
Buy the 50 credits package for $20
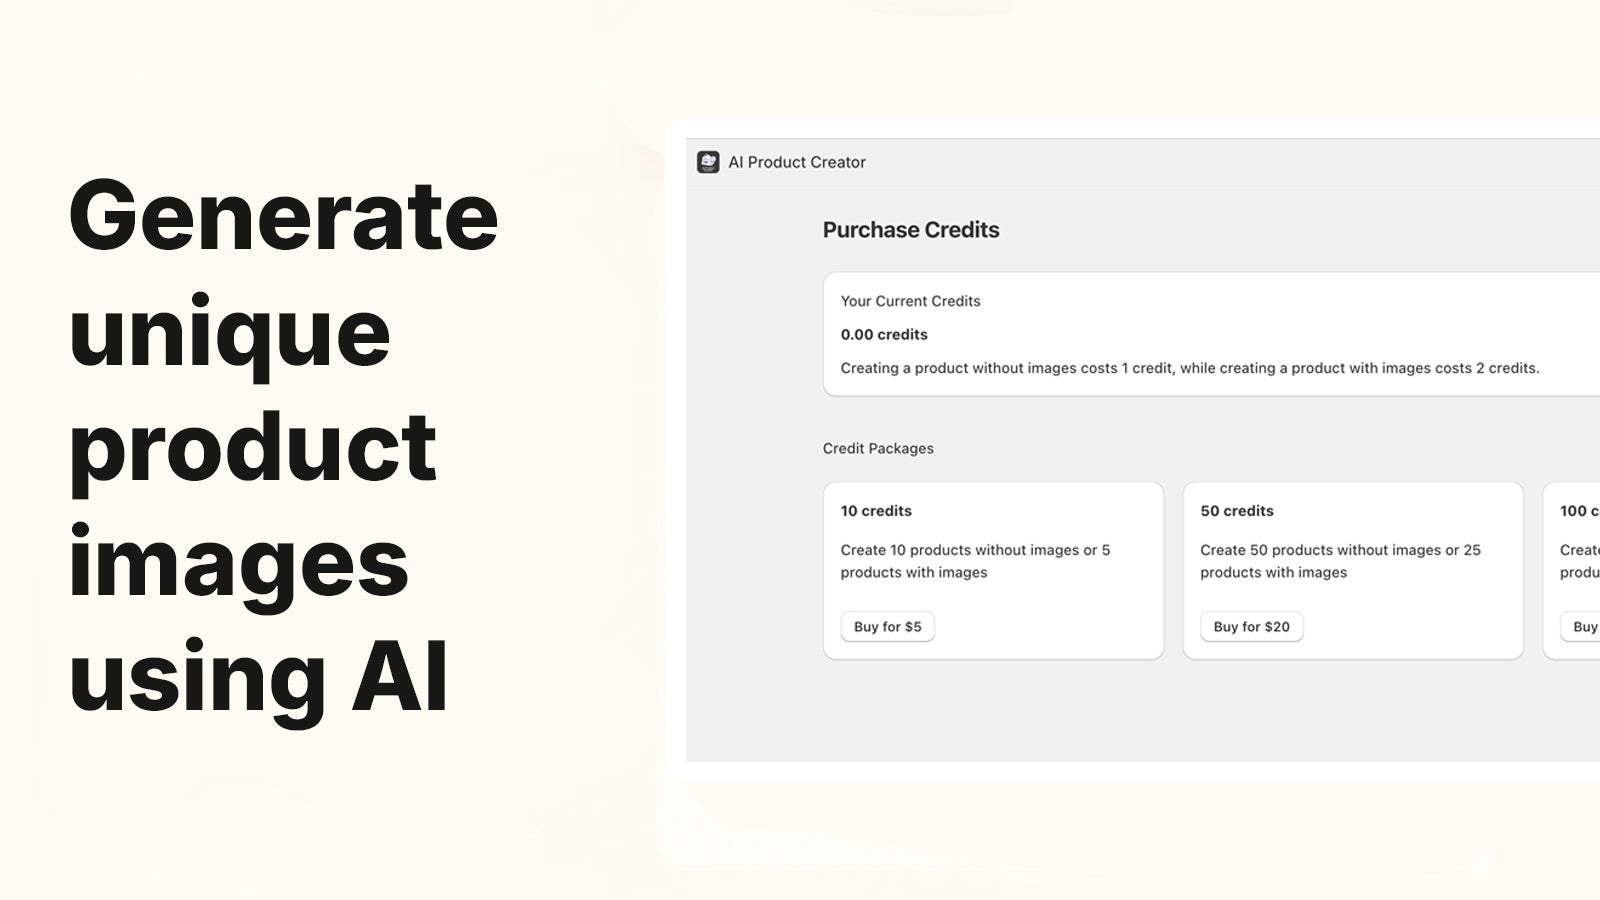point(1252,627)
